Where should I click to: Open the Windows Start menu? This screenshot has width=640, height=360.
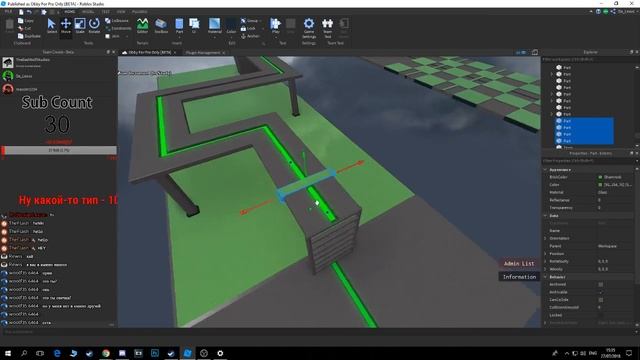(7, 353)
